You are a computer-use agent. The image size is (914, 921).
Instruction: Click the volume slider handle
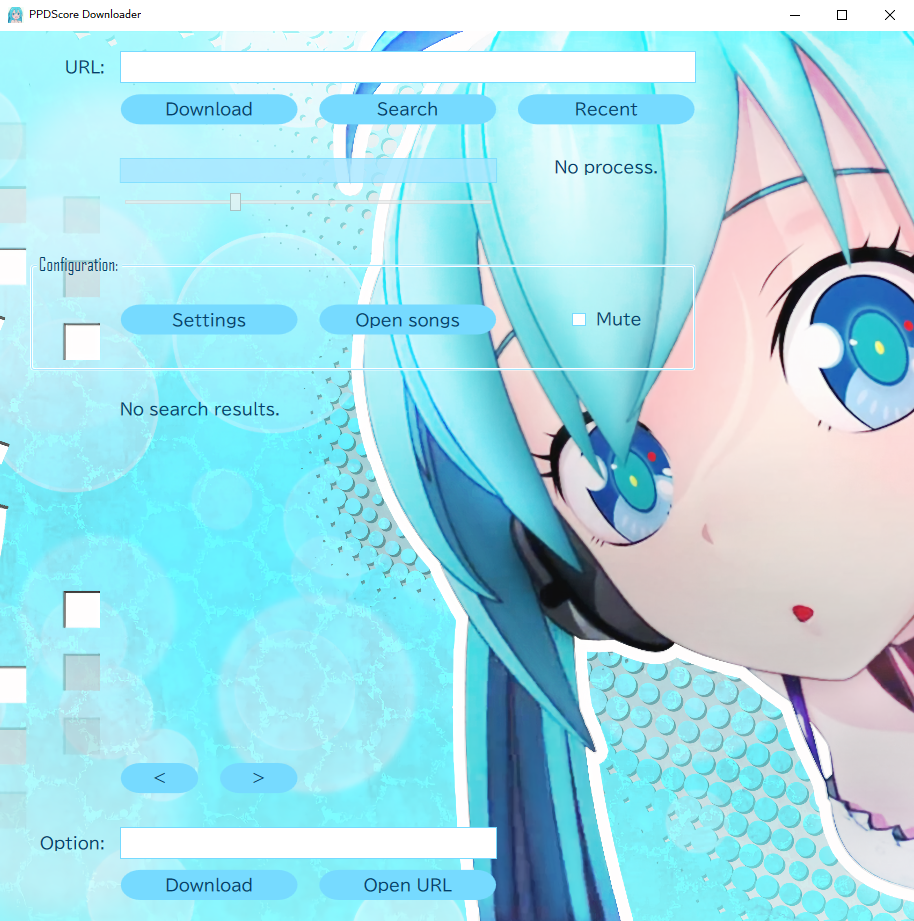click(x=235, y=202)
